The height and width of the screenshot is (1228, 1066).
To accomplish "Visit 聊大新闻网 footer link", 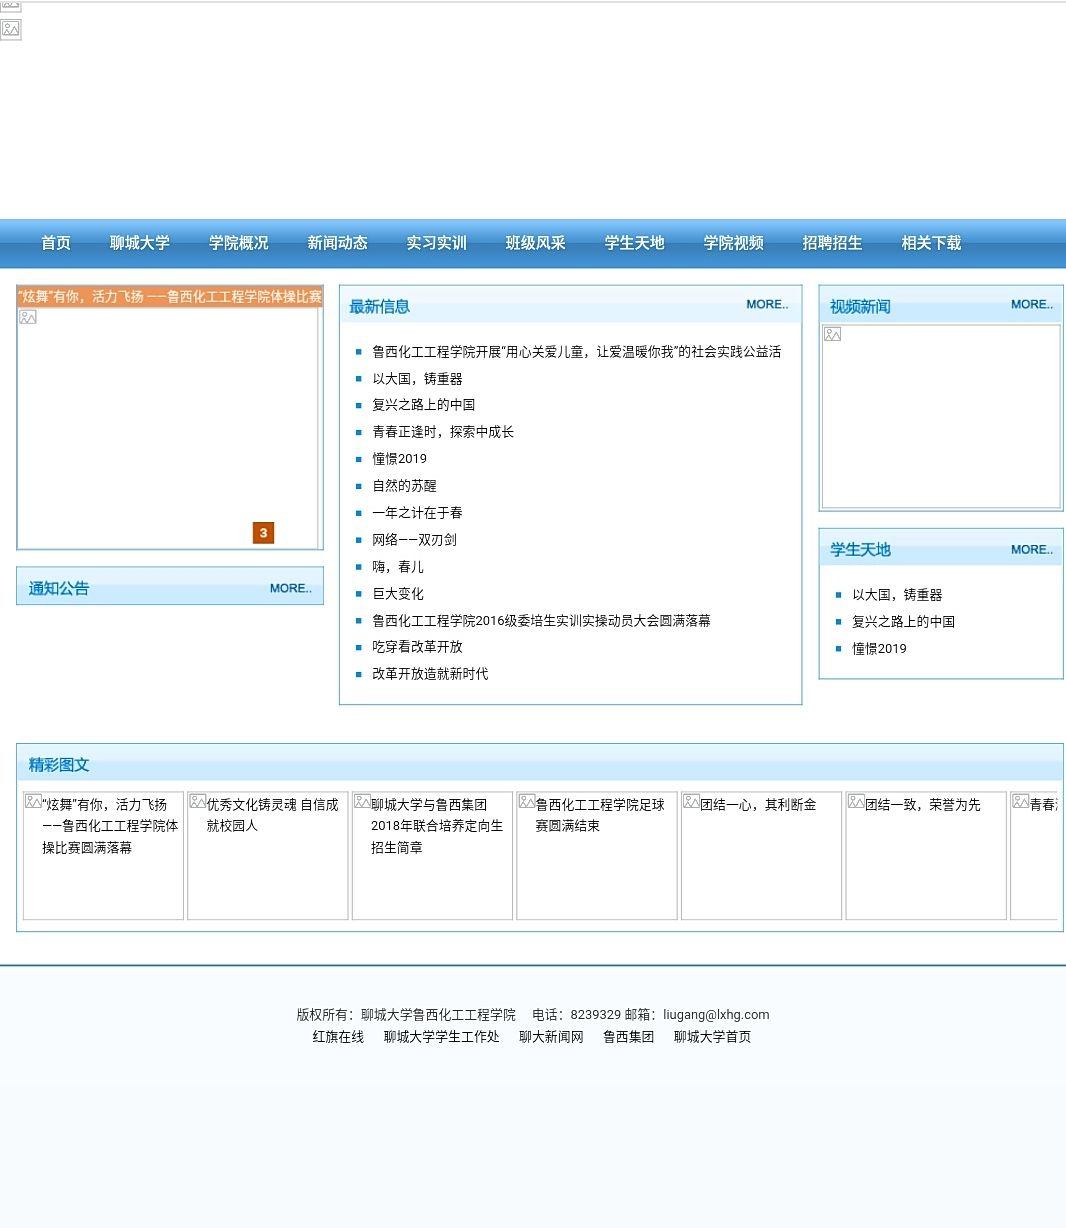I will 551,1037.
